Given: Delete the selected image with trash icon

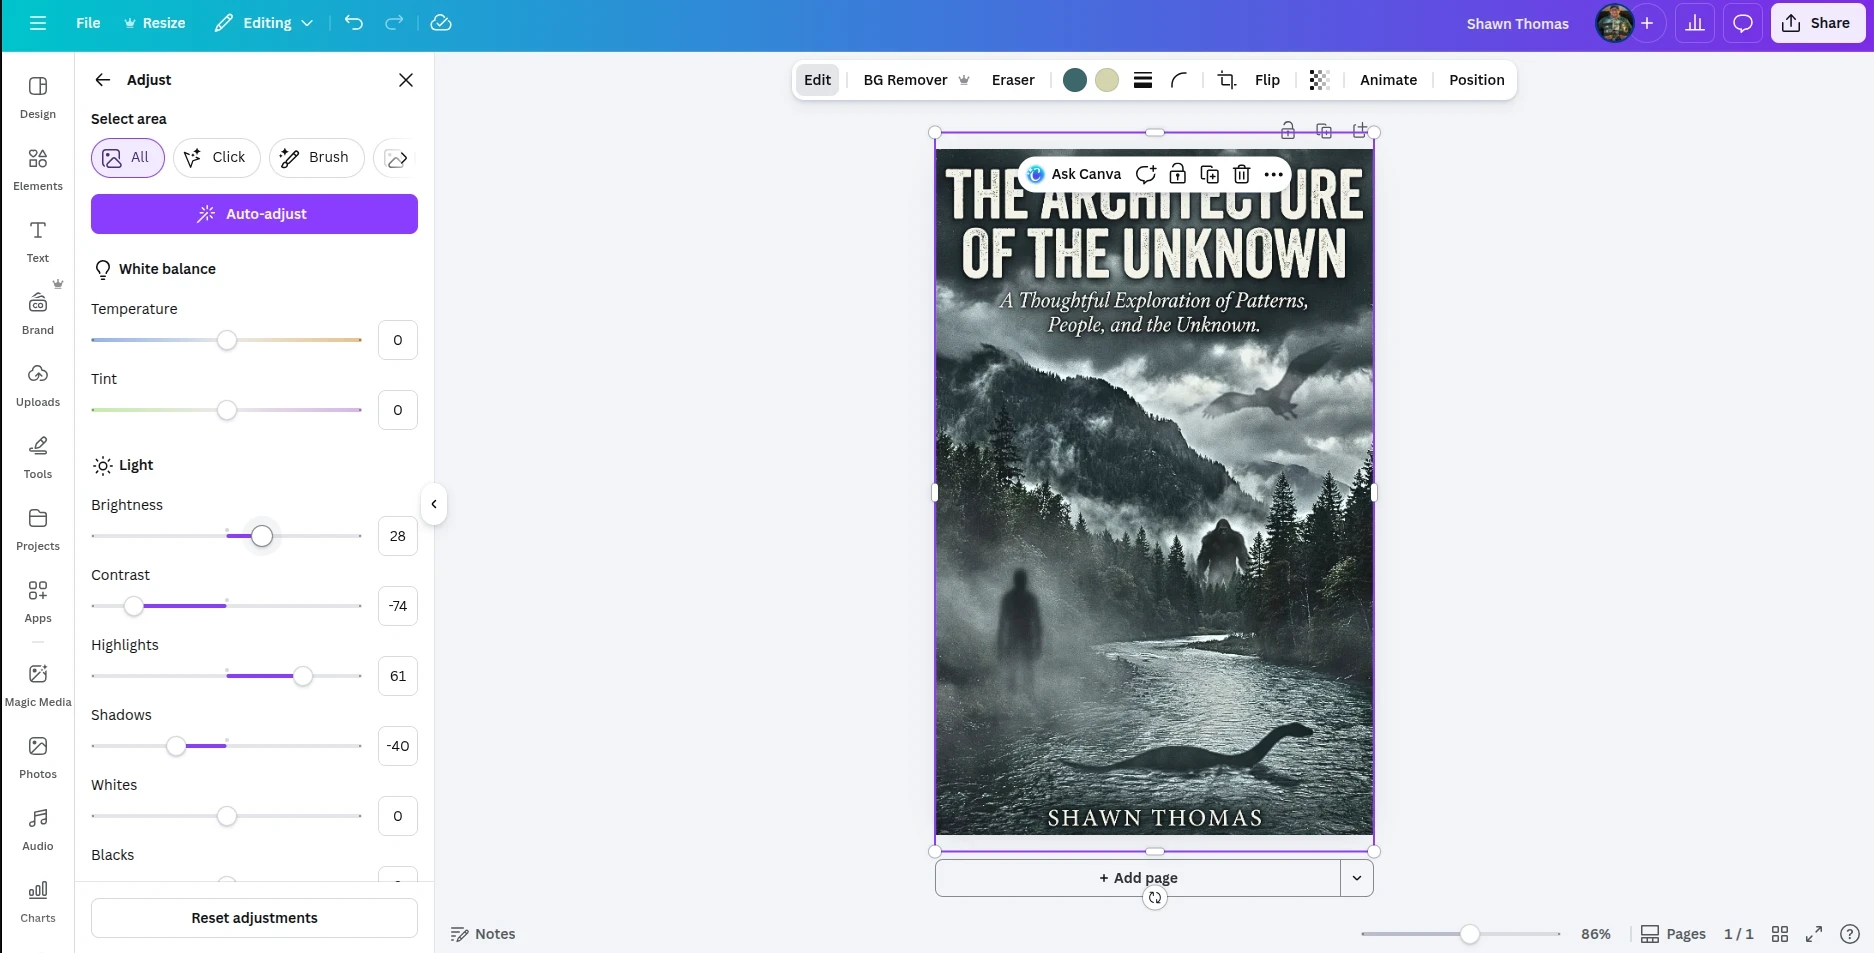Looking at the screenshot, I should pos(1241,174).
